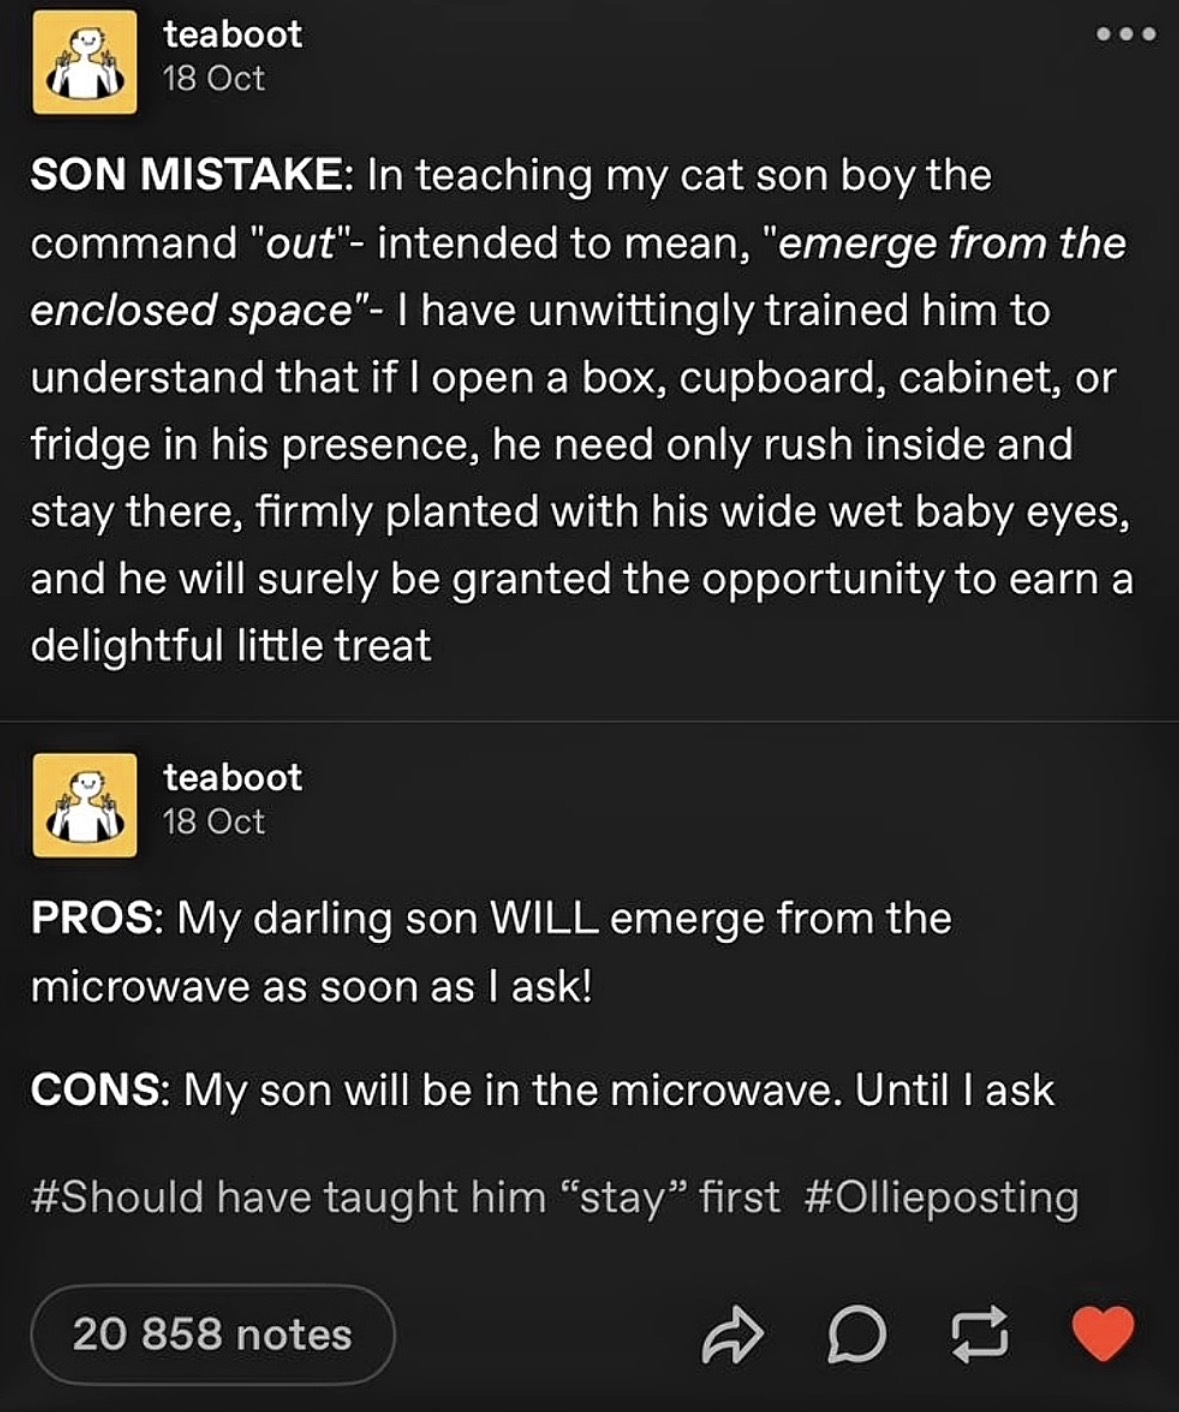The image size is (1179, 1412).
Task: Open the #Should have taught him "stay" first tag
Action: [x=405, y=1197]
